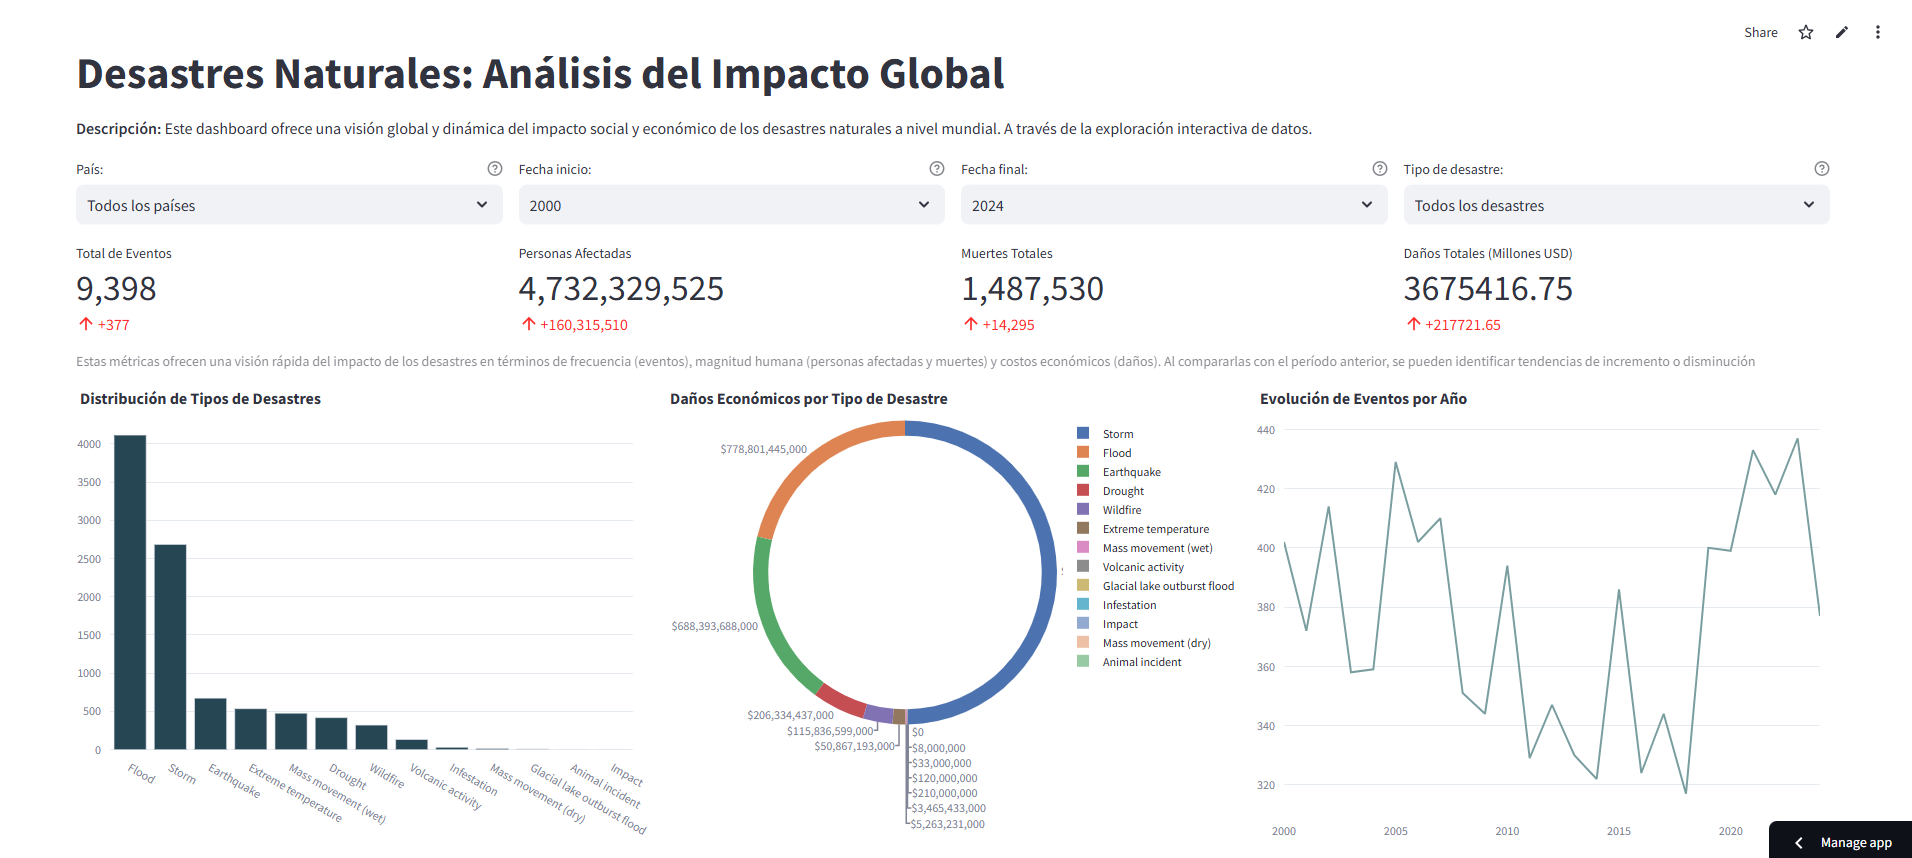Image resolution: width=1912 pixels, height=858 pixels.
Task: Click the Manage app chevron arrow
Action: 1798,843
